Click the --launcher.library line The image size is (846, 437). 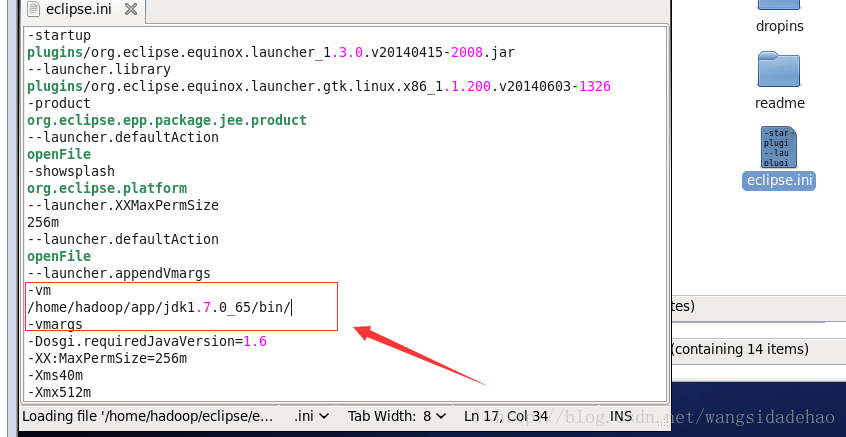99,70
